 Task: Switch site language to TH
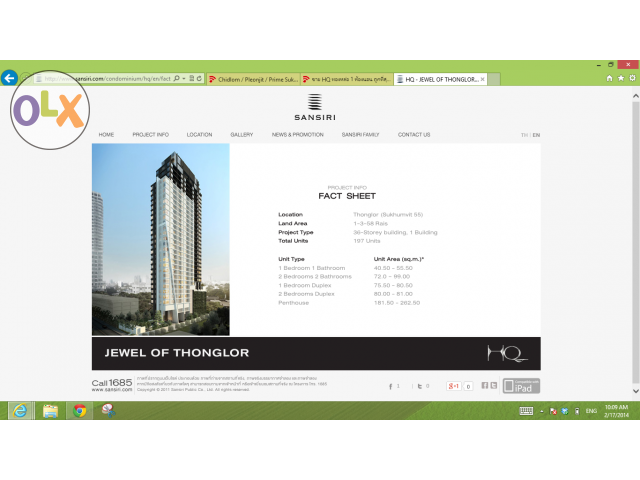point(523,134)
